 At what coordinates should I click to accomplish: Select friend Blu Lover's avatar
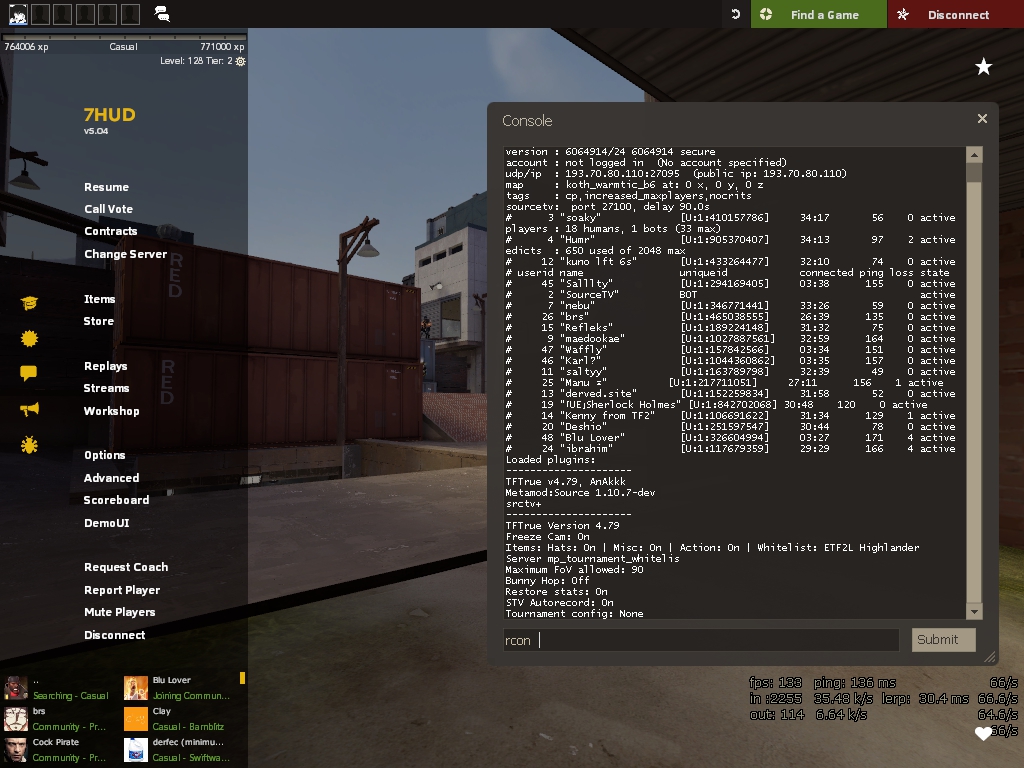pos(136,688)
